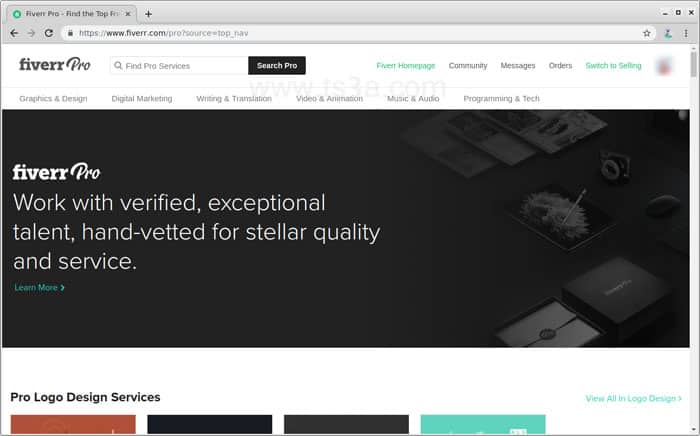Open the dark gray logo design service thumbnail

click(x=346, y=424)
